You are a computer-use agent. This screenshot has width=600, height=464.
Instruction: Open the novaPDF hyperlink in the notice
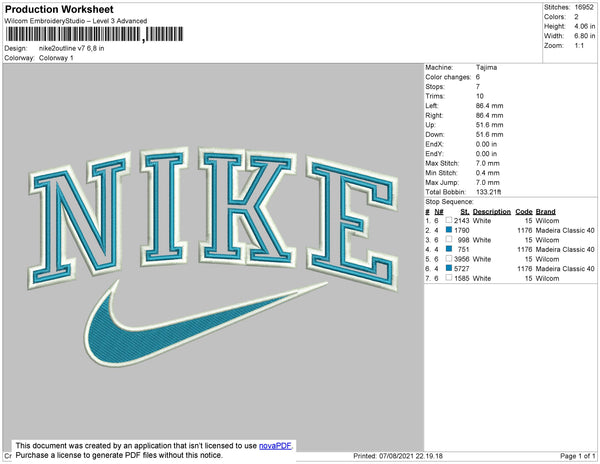point(275,446)
